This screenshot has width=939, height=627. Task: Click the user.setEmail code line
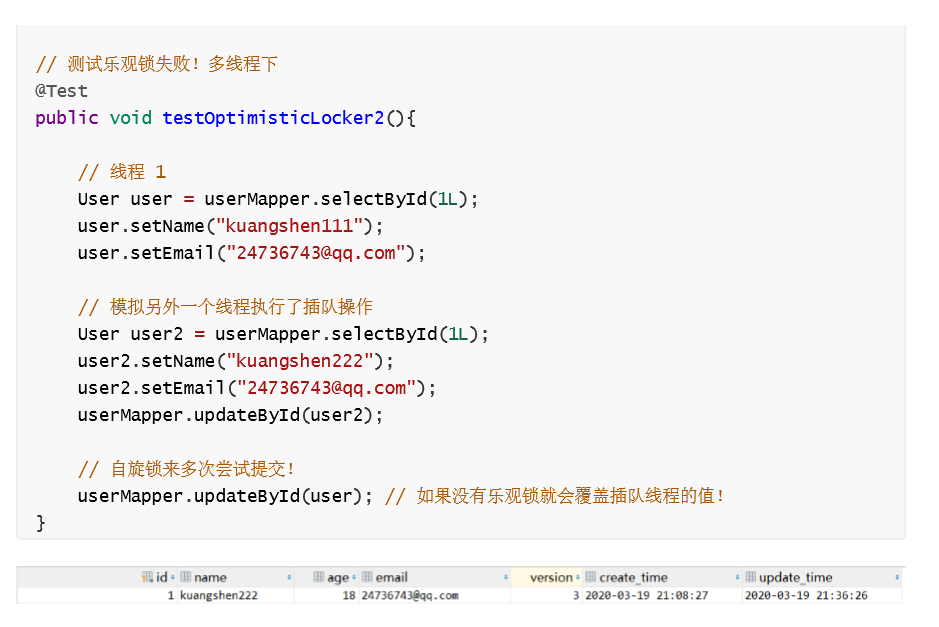252,253
